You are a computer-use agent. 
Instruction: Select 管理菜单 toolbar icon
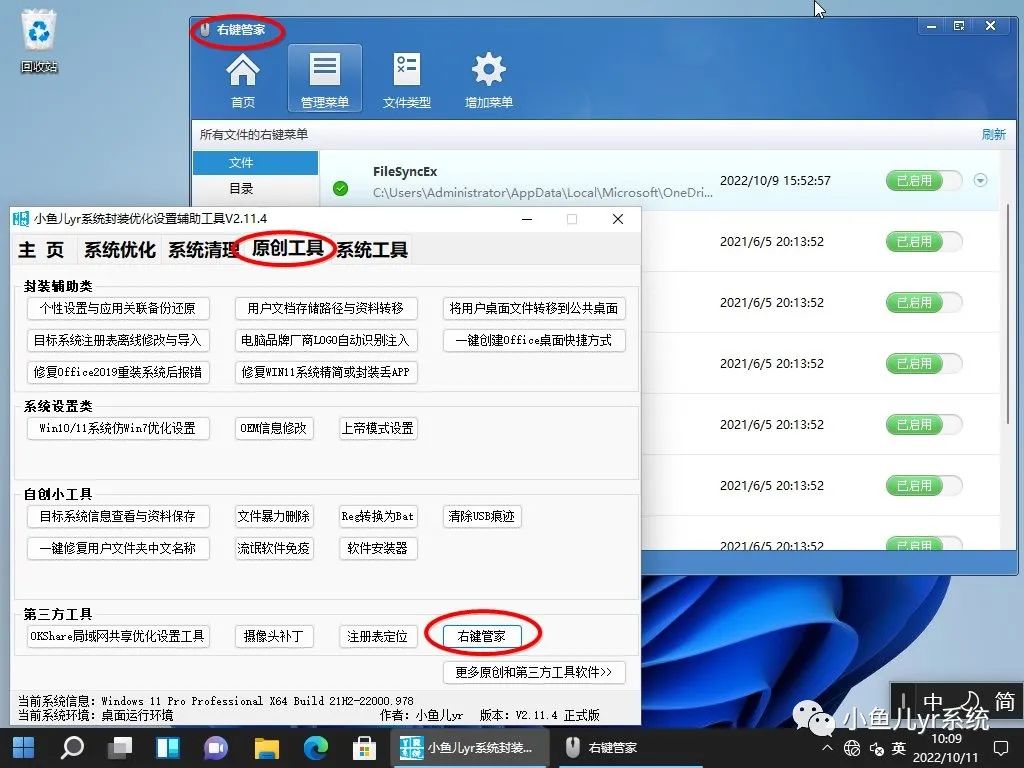[325, 80]
